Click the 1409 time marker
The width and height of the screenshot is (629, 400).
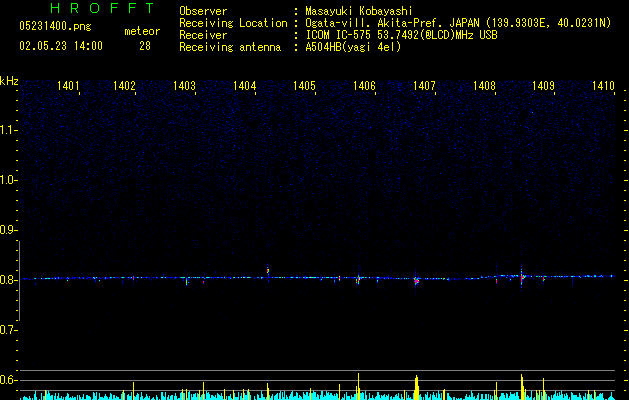(x=544, y=86)
